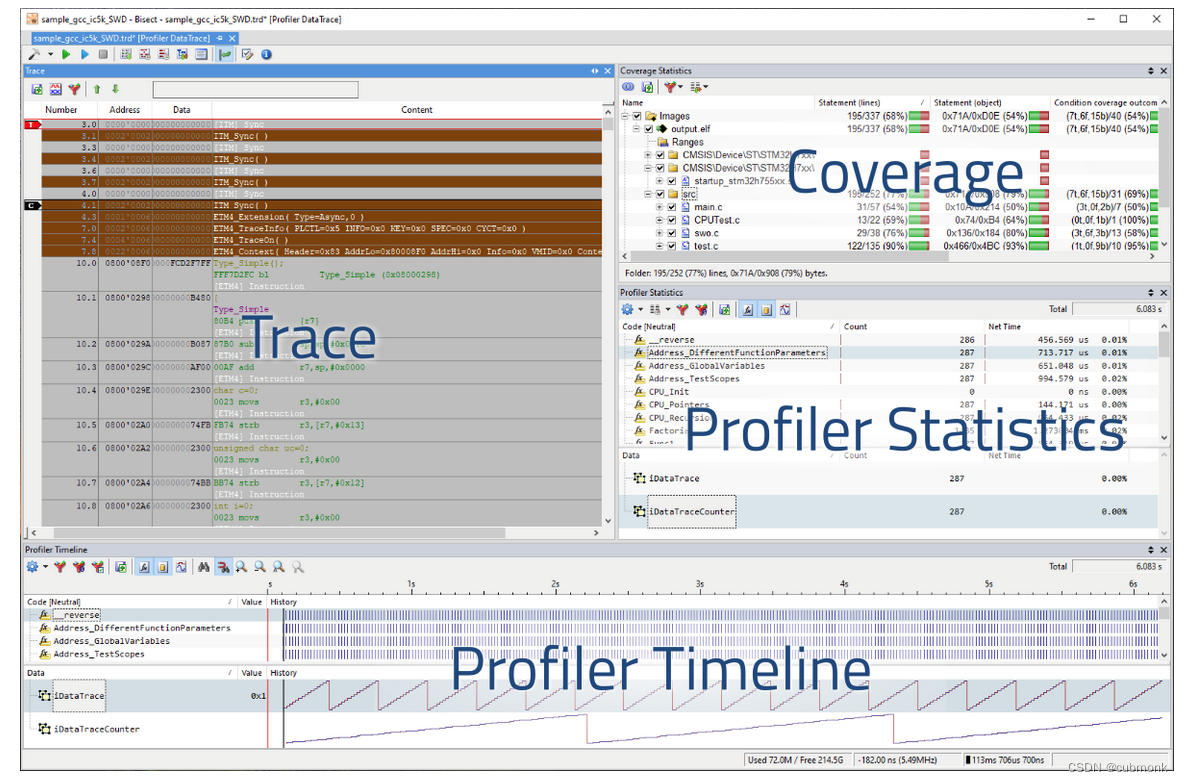Screen dimensions: 1183x782
Task: Click the first red funnel in Profiler Timeline
Action: [x=60, y=567]
